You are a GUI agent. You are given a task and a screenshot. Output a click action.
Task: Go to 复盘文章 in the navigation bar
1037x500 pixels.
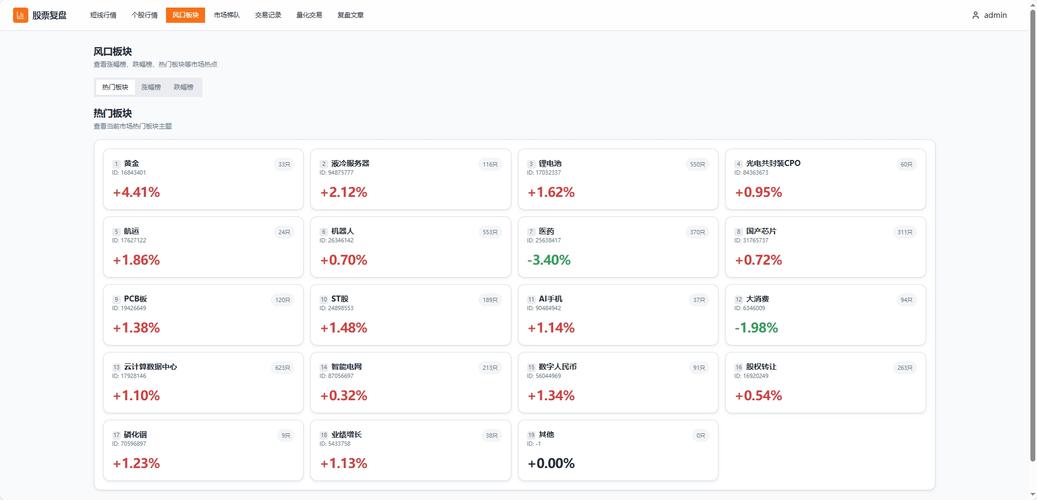351,15
